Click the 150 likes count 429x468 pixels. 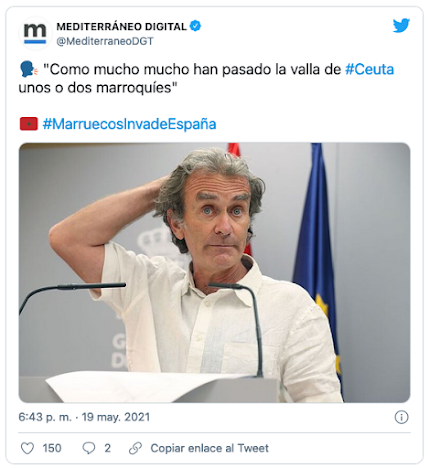pyautogui.click(x=52, y=448)
